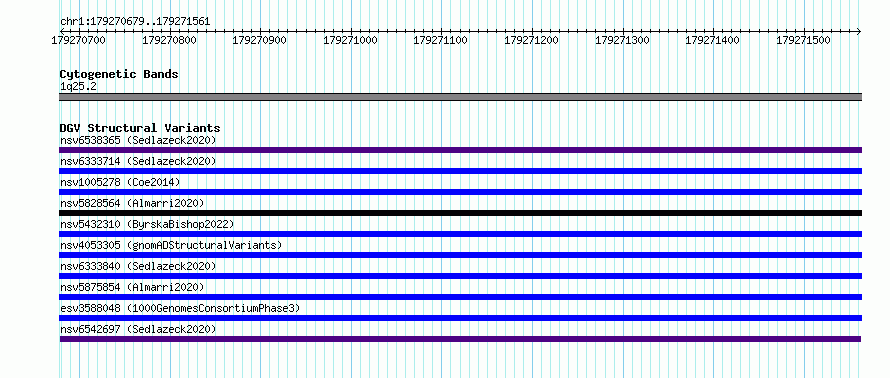The image size is (890, 378).
Task: Open variant label nsv6333714 (Sedlazeck2020)
Action: (138, 161)
